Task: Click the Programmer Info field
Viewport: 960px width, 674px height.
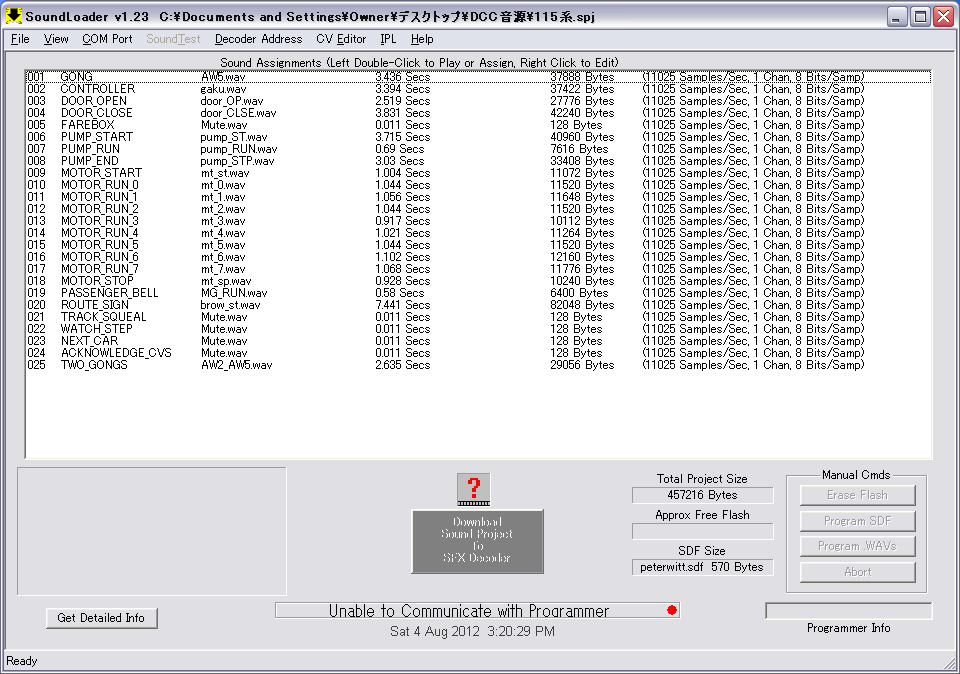Action: pos(849,610)
